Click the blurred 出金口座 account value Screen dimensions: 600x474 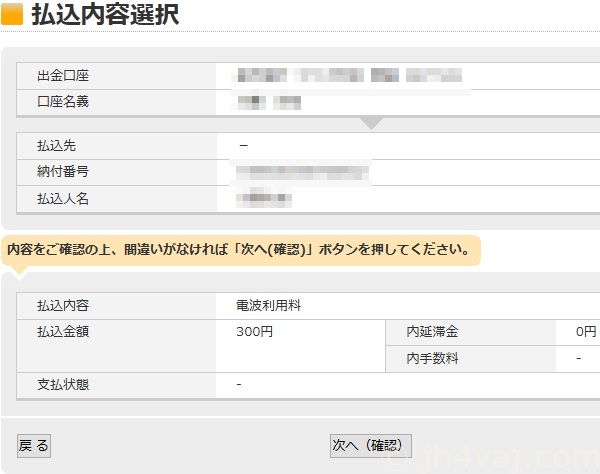pyautogui.click(x=347, y=76)
